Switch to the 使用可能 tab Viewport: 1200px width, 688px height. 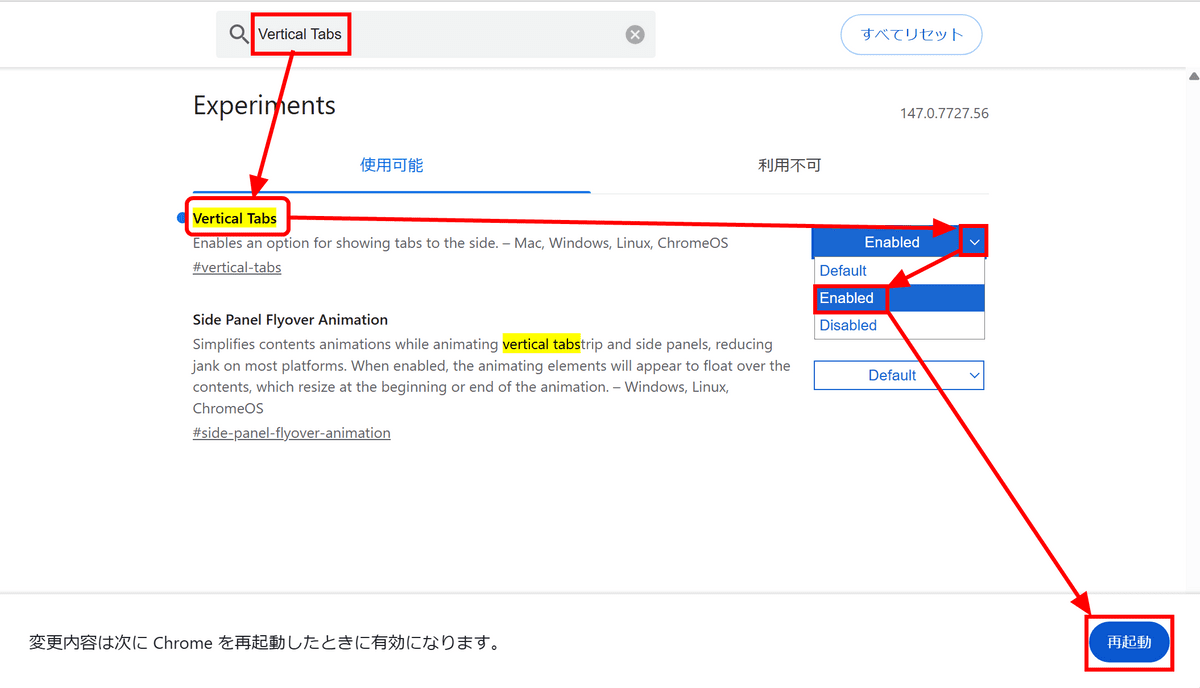391,165
